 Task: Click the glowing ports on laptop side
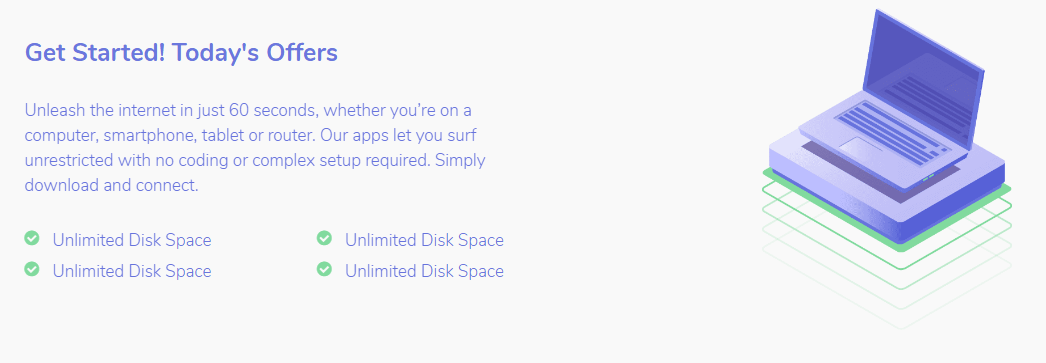point(928,177)
